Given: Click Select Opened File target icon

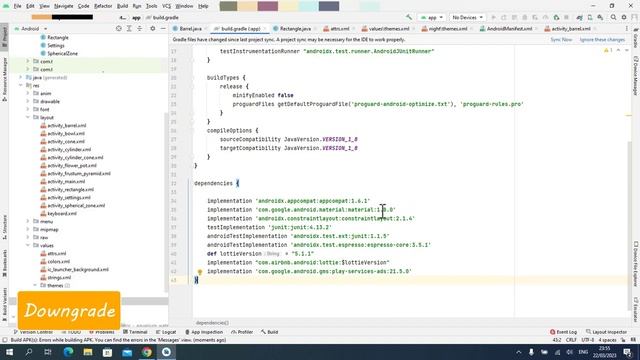Looking at the screenshot, I should pyautogui.click(x=118, y=29).
